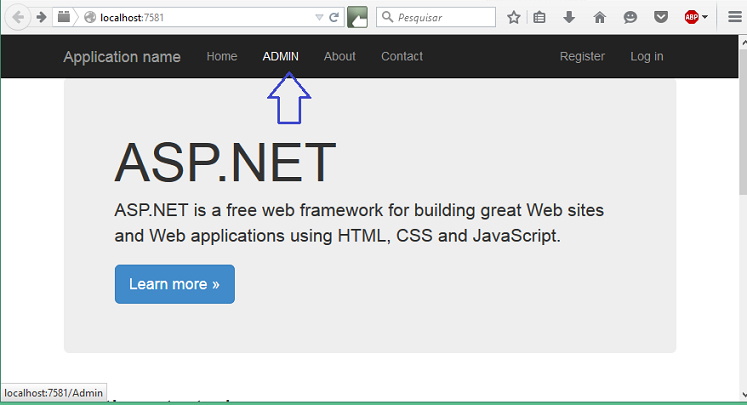Navigate to the About page

[x=340, y=56]
